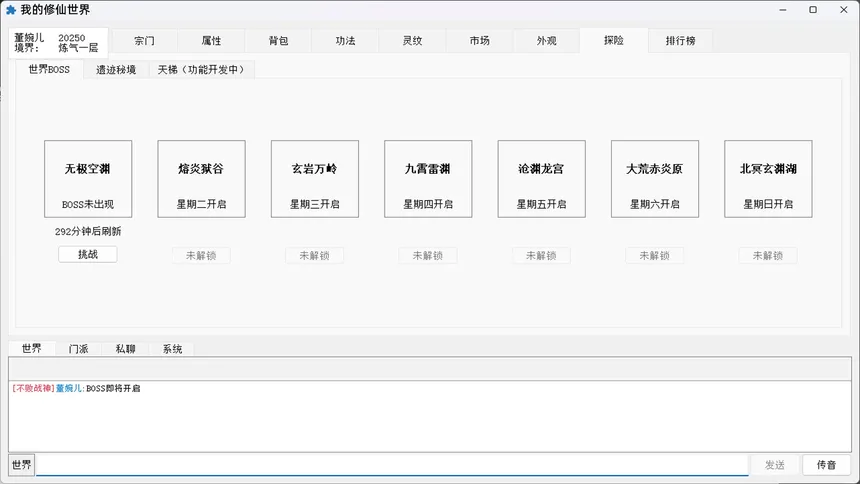860x484 pixels.
Task: Go to the 市场 tab
Action: [479, 41]
